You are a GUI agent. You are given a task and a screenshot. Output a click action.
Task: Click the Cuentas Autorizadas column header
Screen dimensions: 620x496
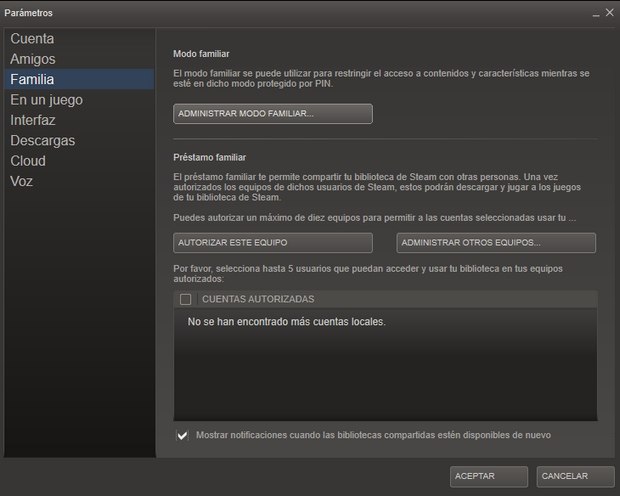(258, 299)
